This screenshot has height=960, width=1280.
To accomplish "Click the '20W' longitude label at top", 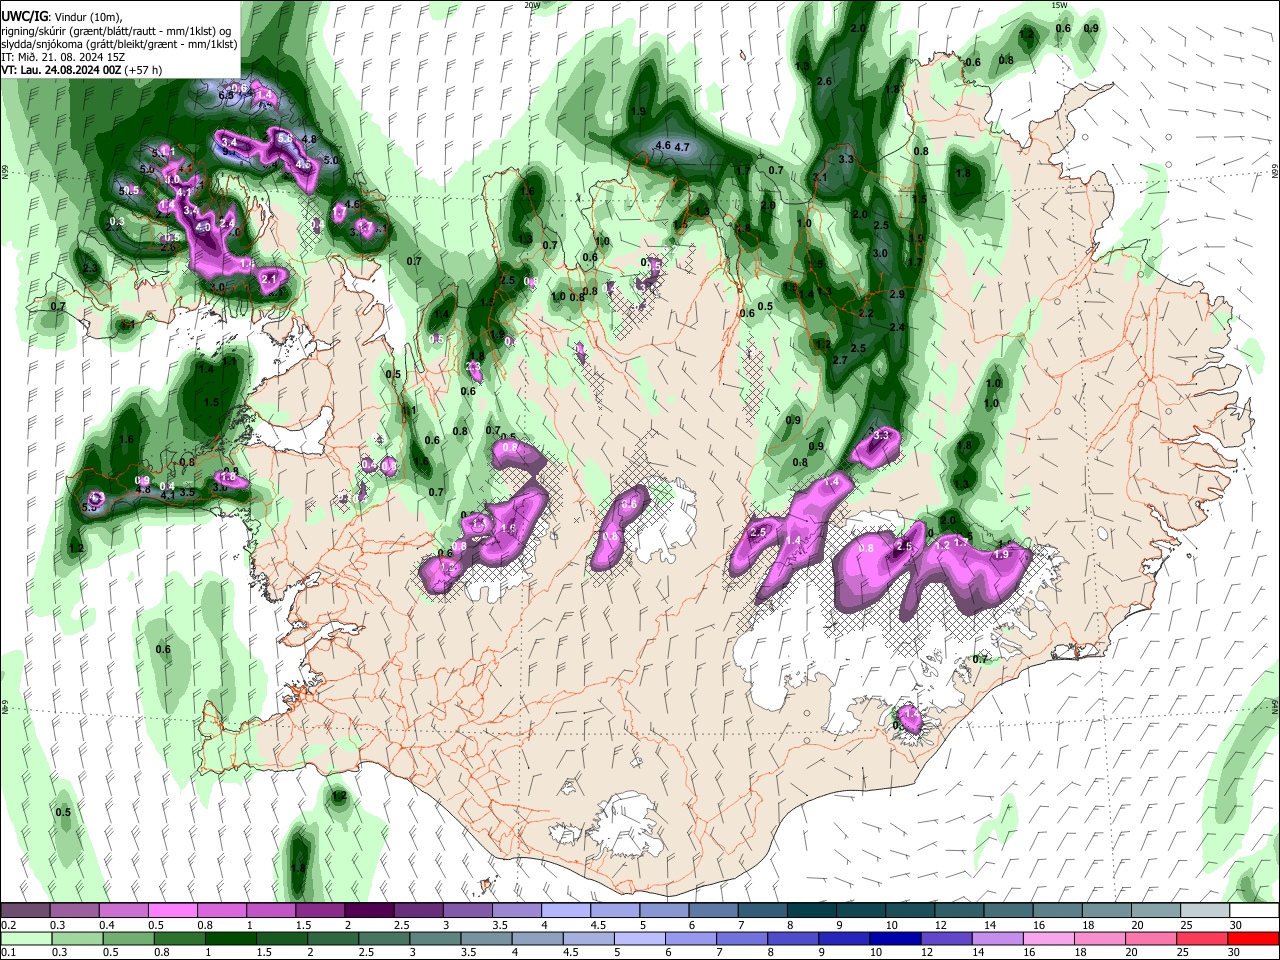I will click(x=532, y=4).
